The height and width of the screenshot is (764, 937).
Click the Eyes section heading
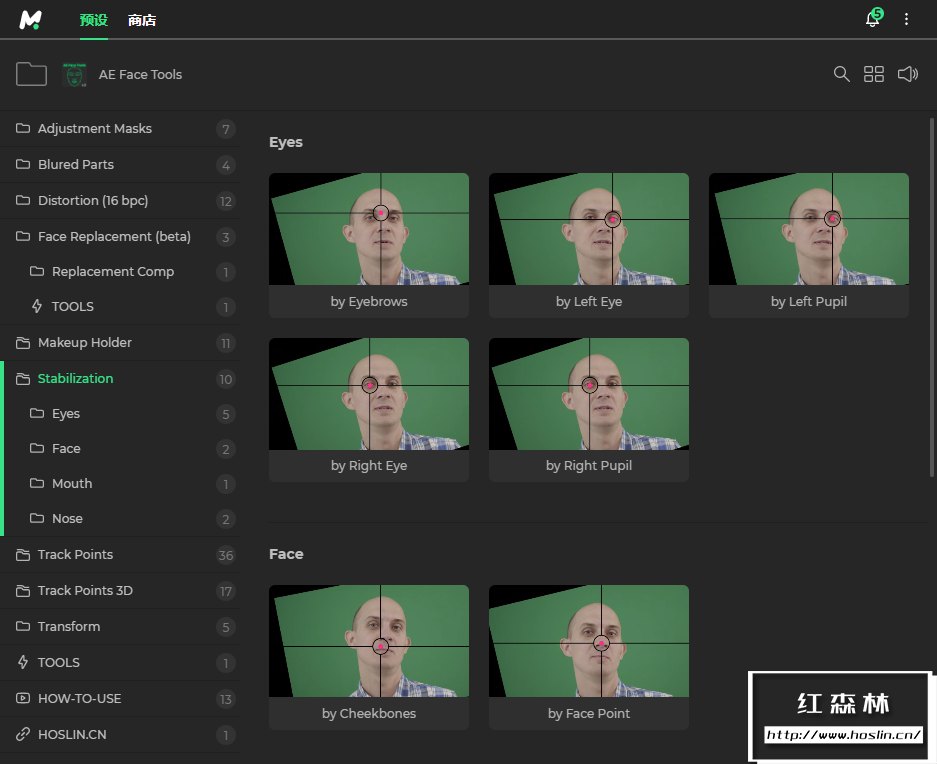tap(286, 142)
